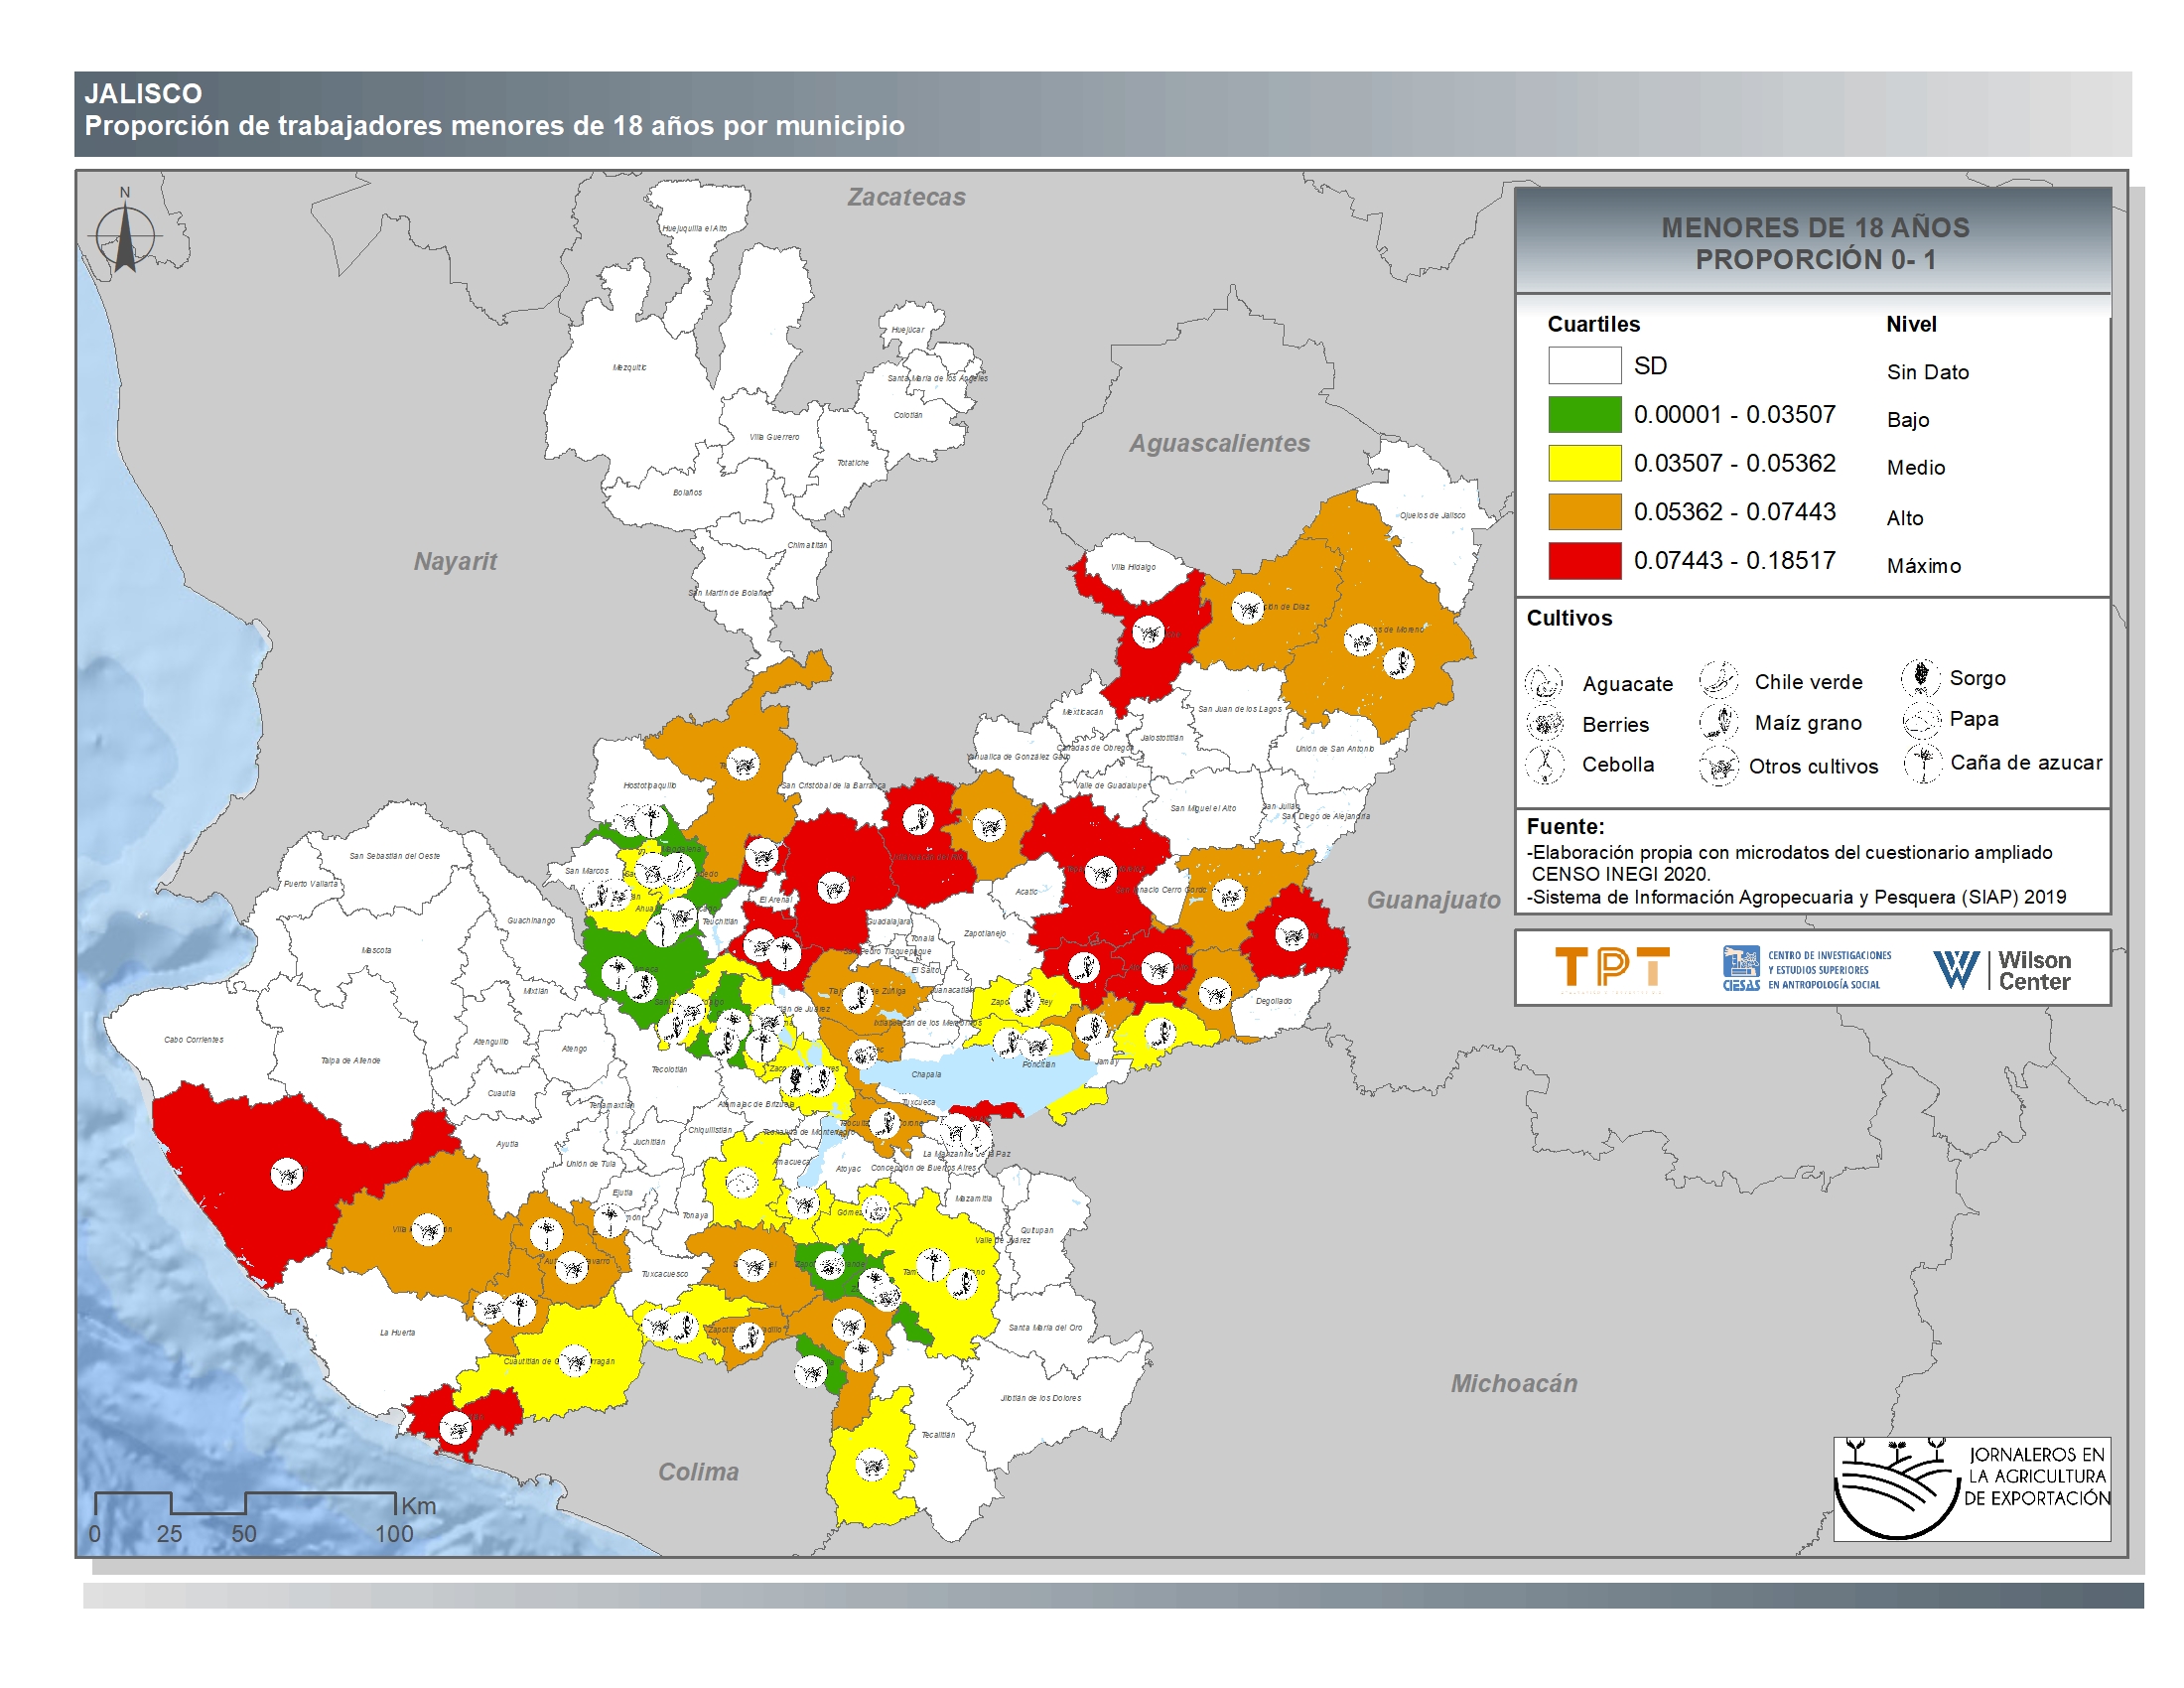Click the Papa crop legend icon
Viewport: 2184px width, 1688px height.
[x=1921, y=719]
